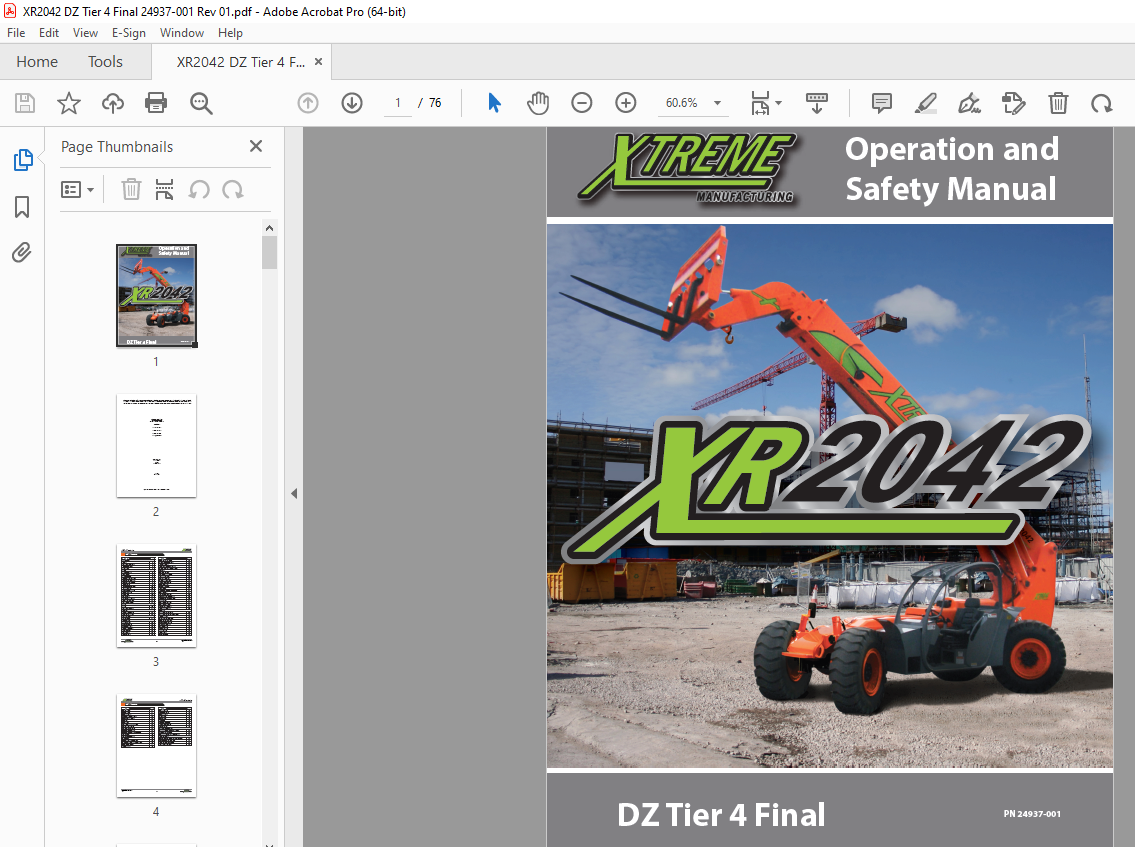
Task: Select page 3 thumbnail
Action: click(156, 596)
